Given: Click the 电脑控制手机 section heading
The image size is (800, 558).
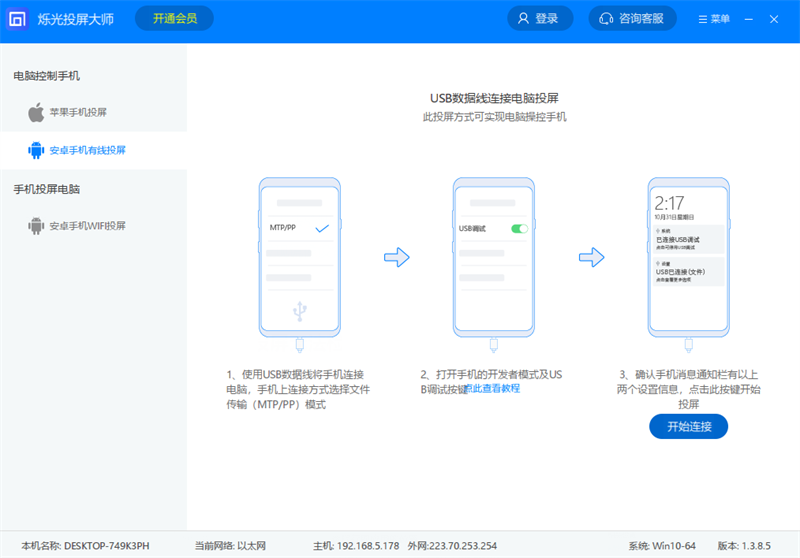Looking at the screenshot, I should point(46,76).
